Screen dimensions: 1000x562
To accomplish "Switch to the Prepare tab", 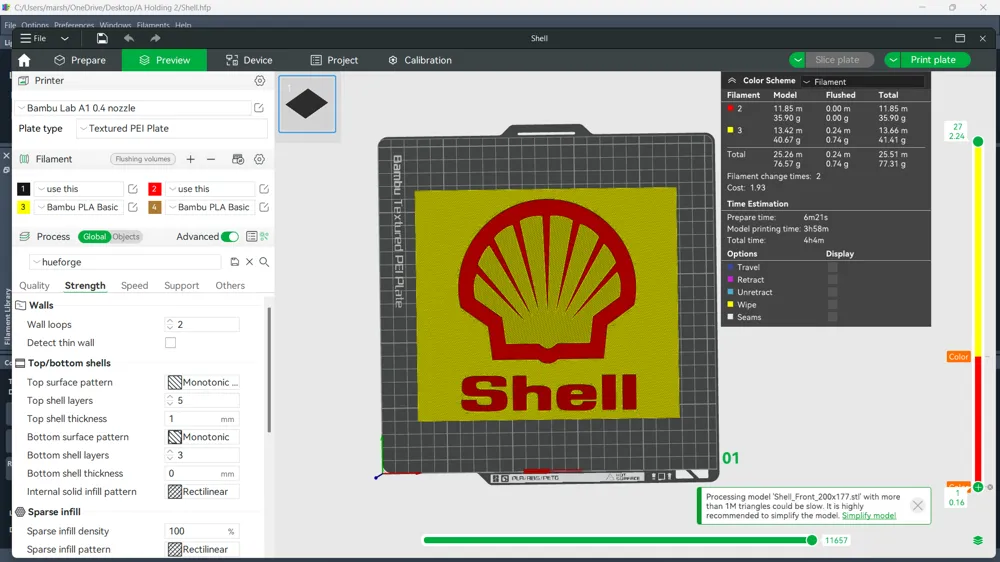I will point(80,60).
